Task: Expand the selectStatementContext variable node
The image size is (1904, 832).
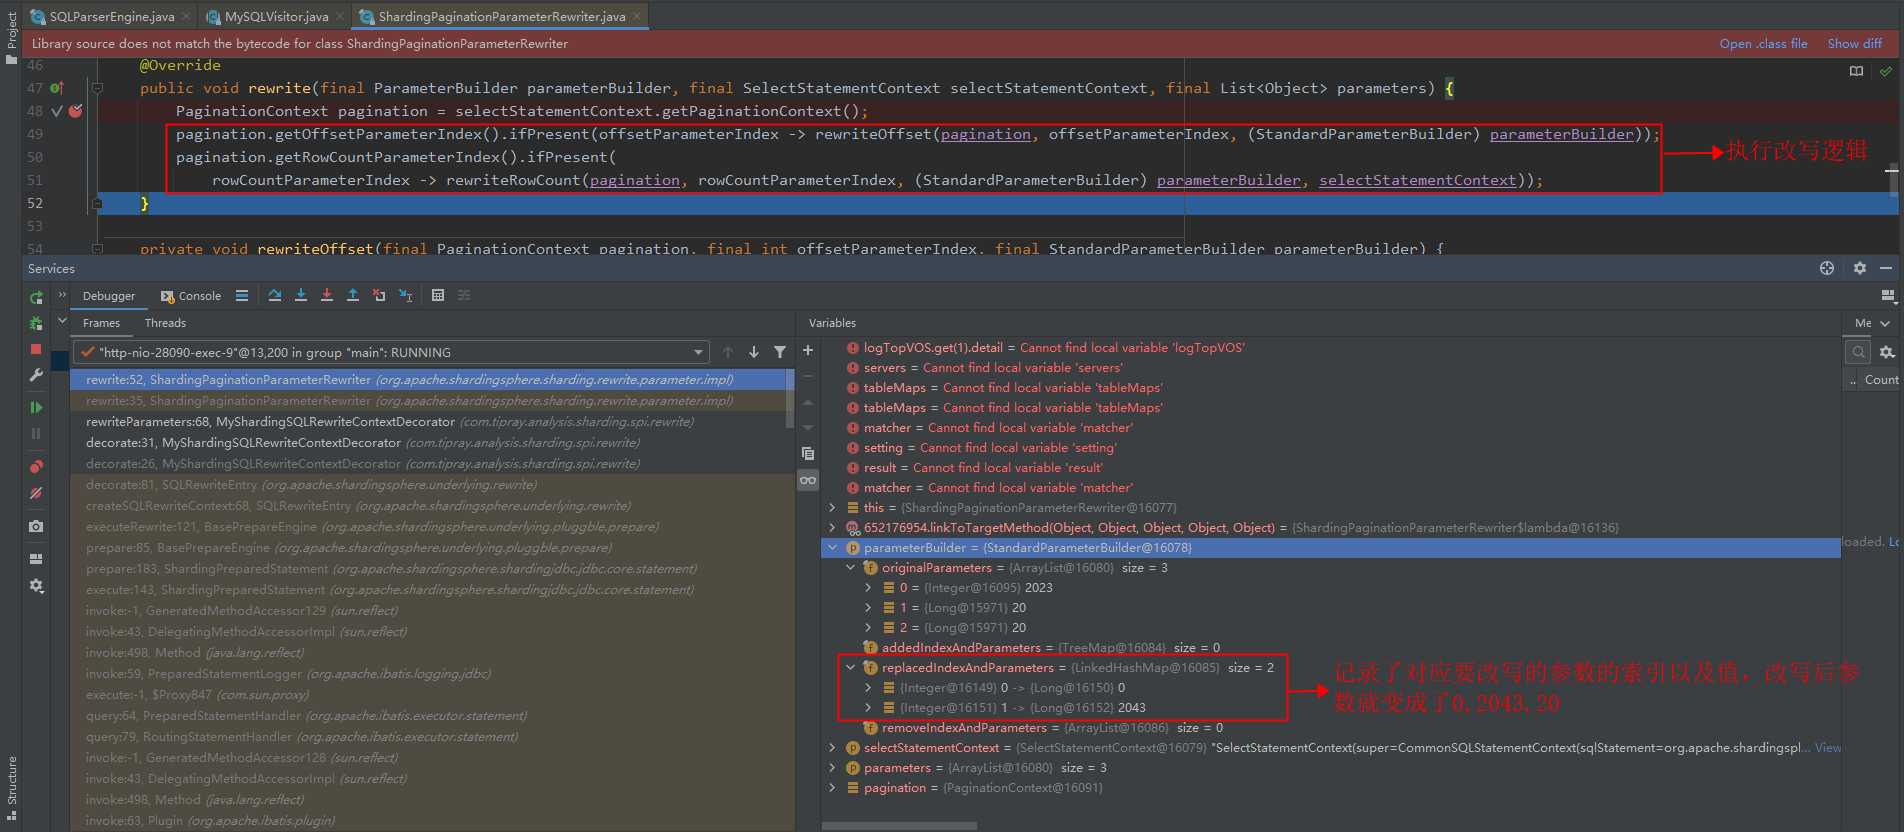Action: click(832, 748)
